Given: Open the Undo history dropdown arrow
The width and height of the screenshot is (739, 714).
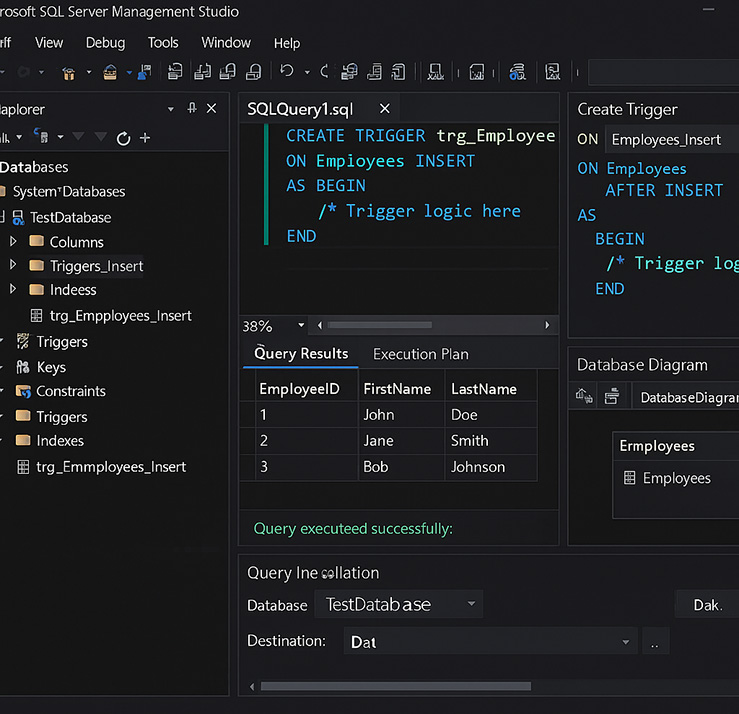Looking at the screenshot, I should (307, 73).
